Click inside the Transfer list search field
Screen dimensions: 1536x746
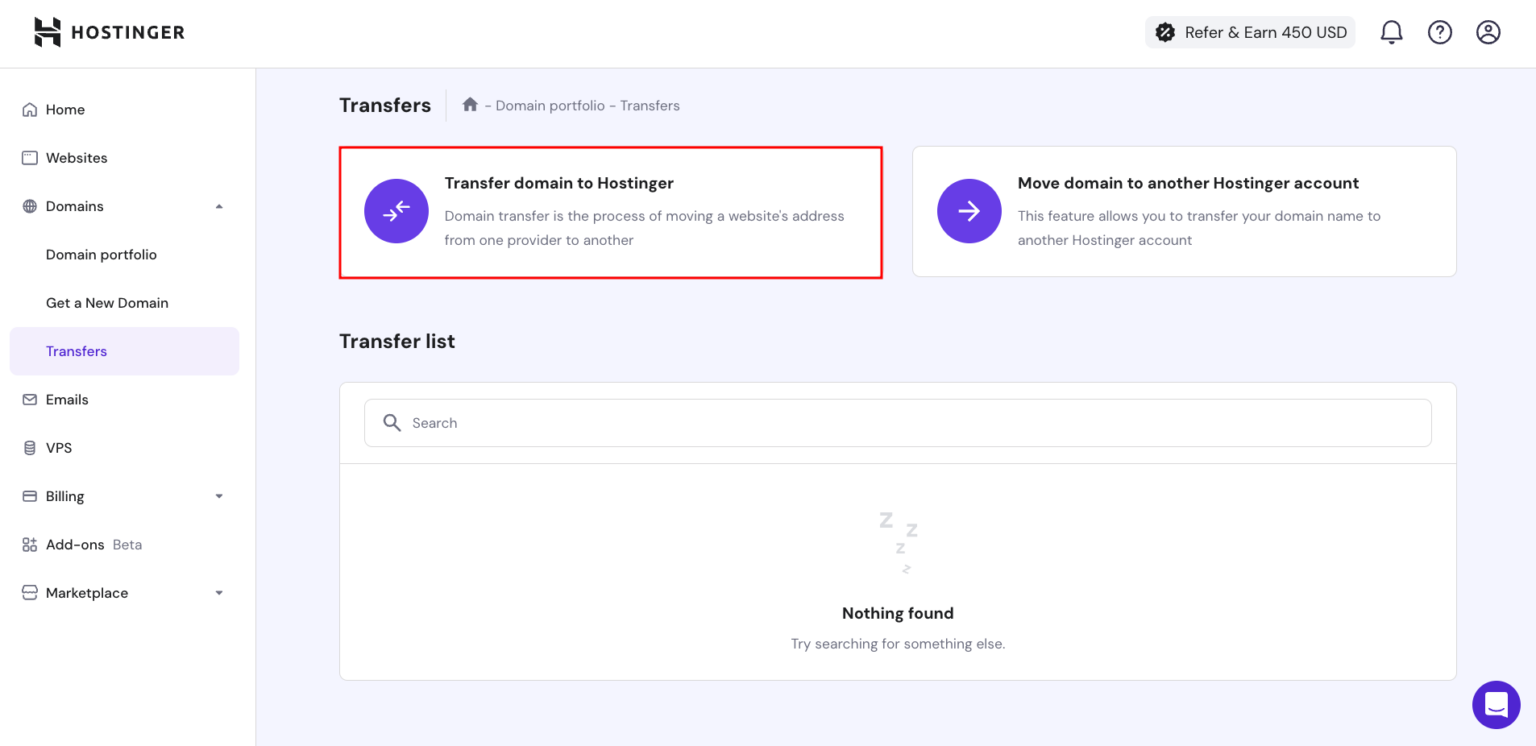click(x=897, y=422)
